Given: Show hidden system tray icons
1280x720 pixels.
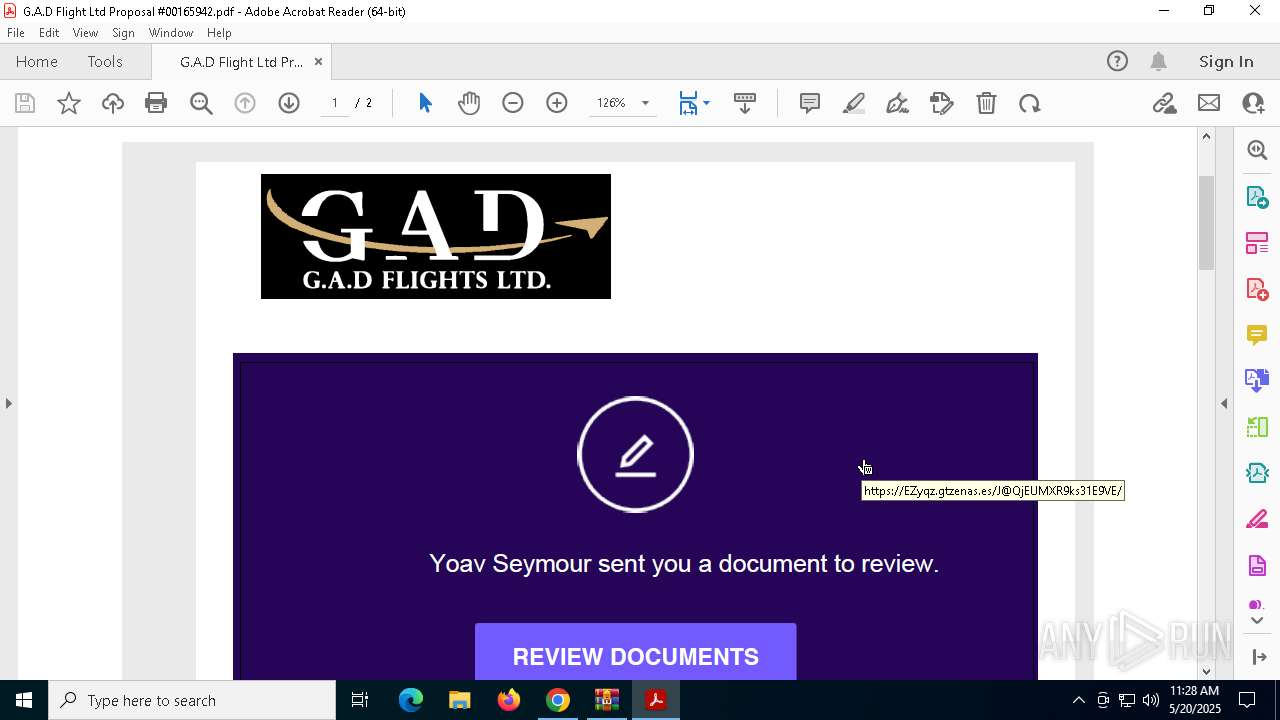Looking at the screenshot, I should tap(1078, 700).
